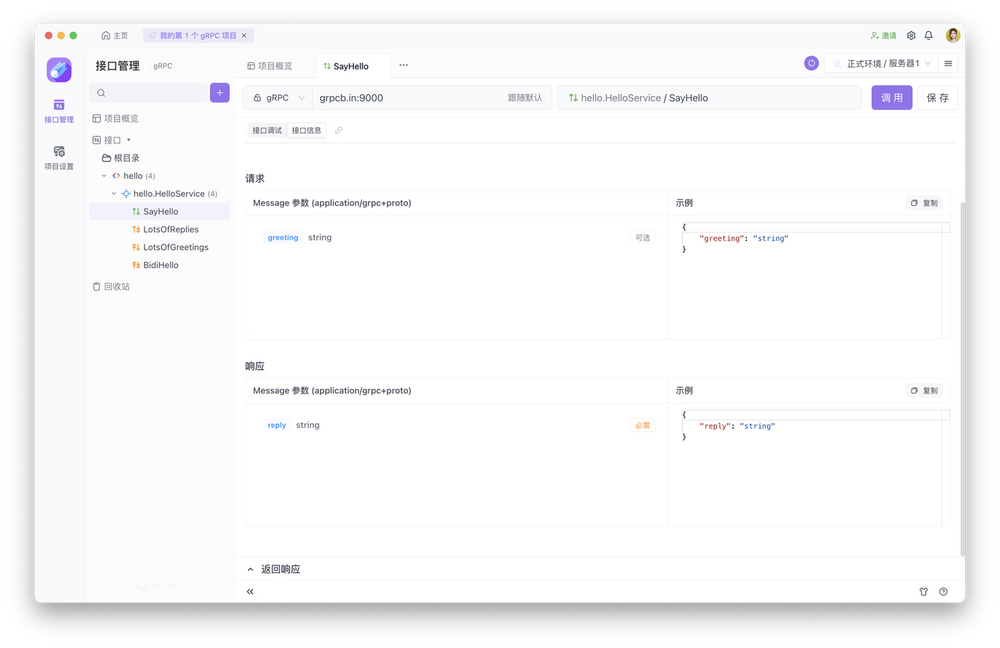Screen dimensions: 1000x648
Task: Switch to 接口调试 view
Action: [267, 130]
